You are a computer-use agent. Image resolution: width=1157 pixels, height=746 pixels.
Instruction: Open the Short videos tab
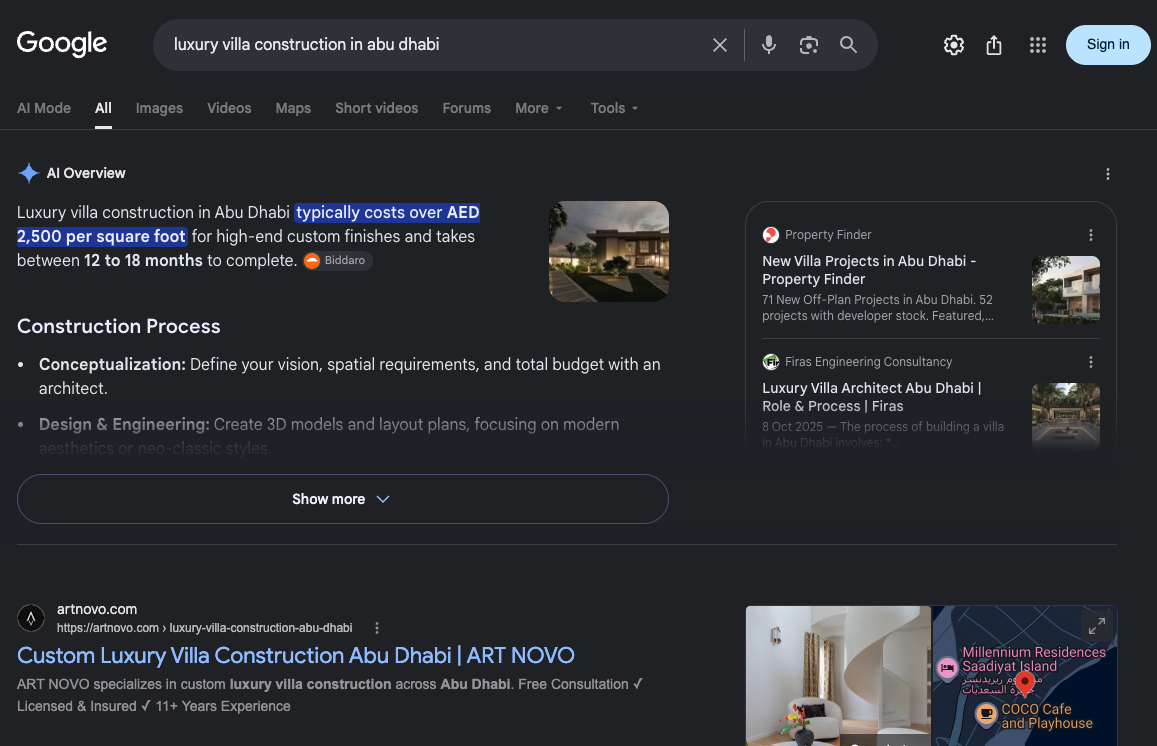[x=376, y=108]
